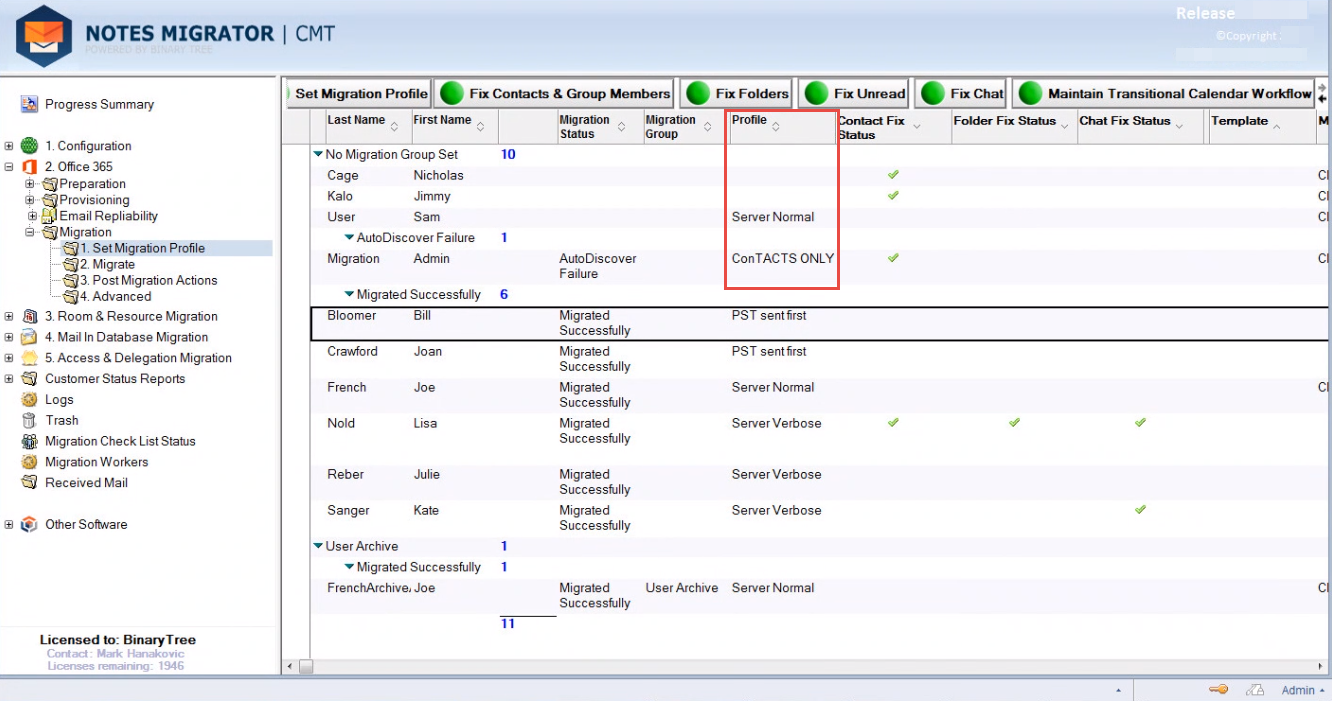The width and height of the screenshot is (1332, 701).
Task: Sort by the Last Name column header
Action: [x=356, y=120]
